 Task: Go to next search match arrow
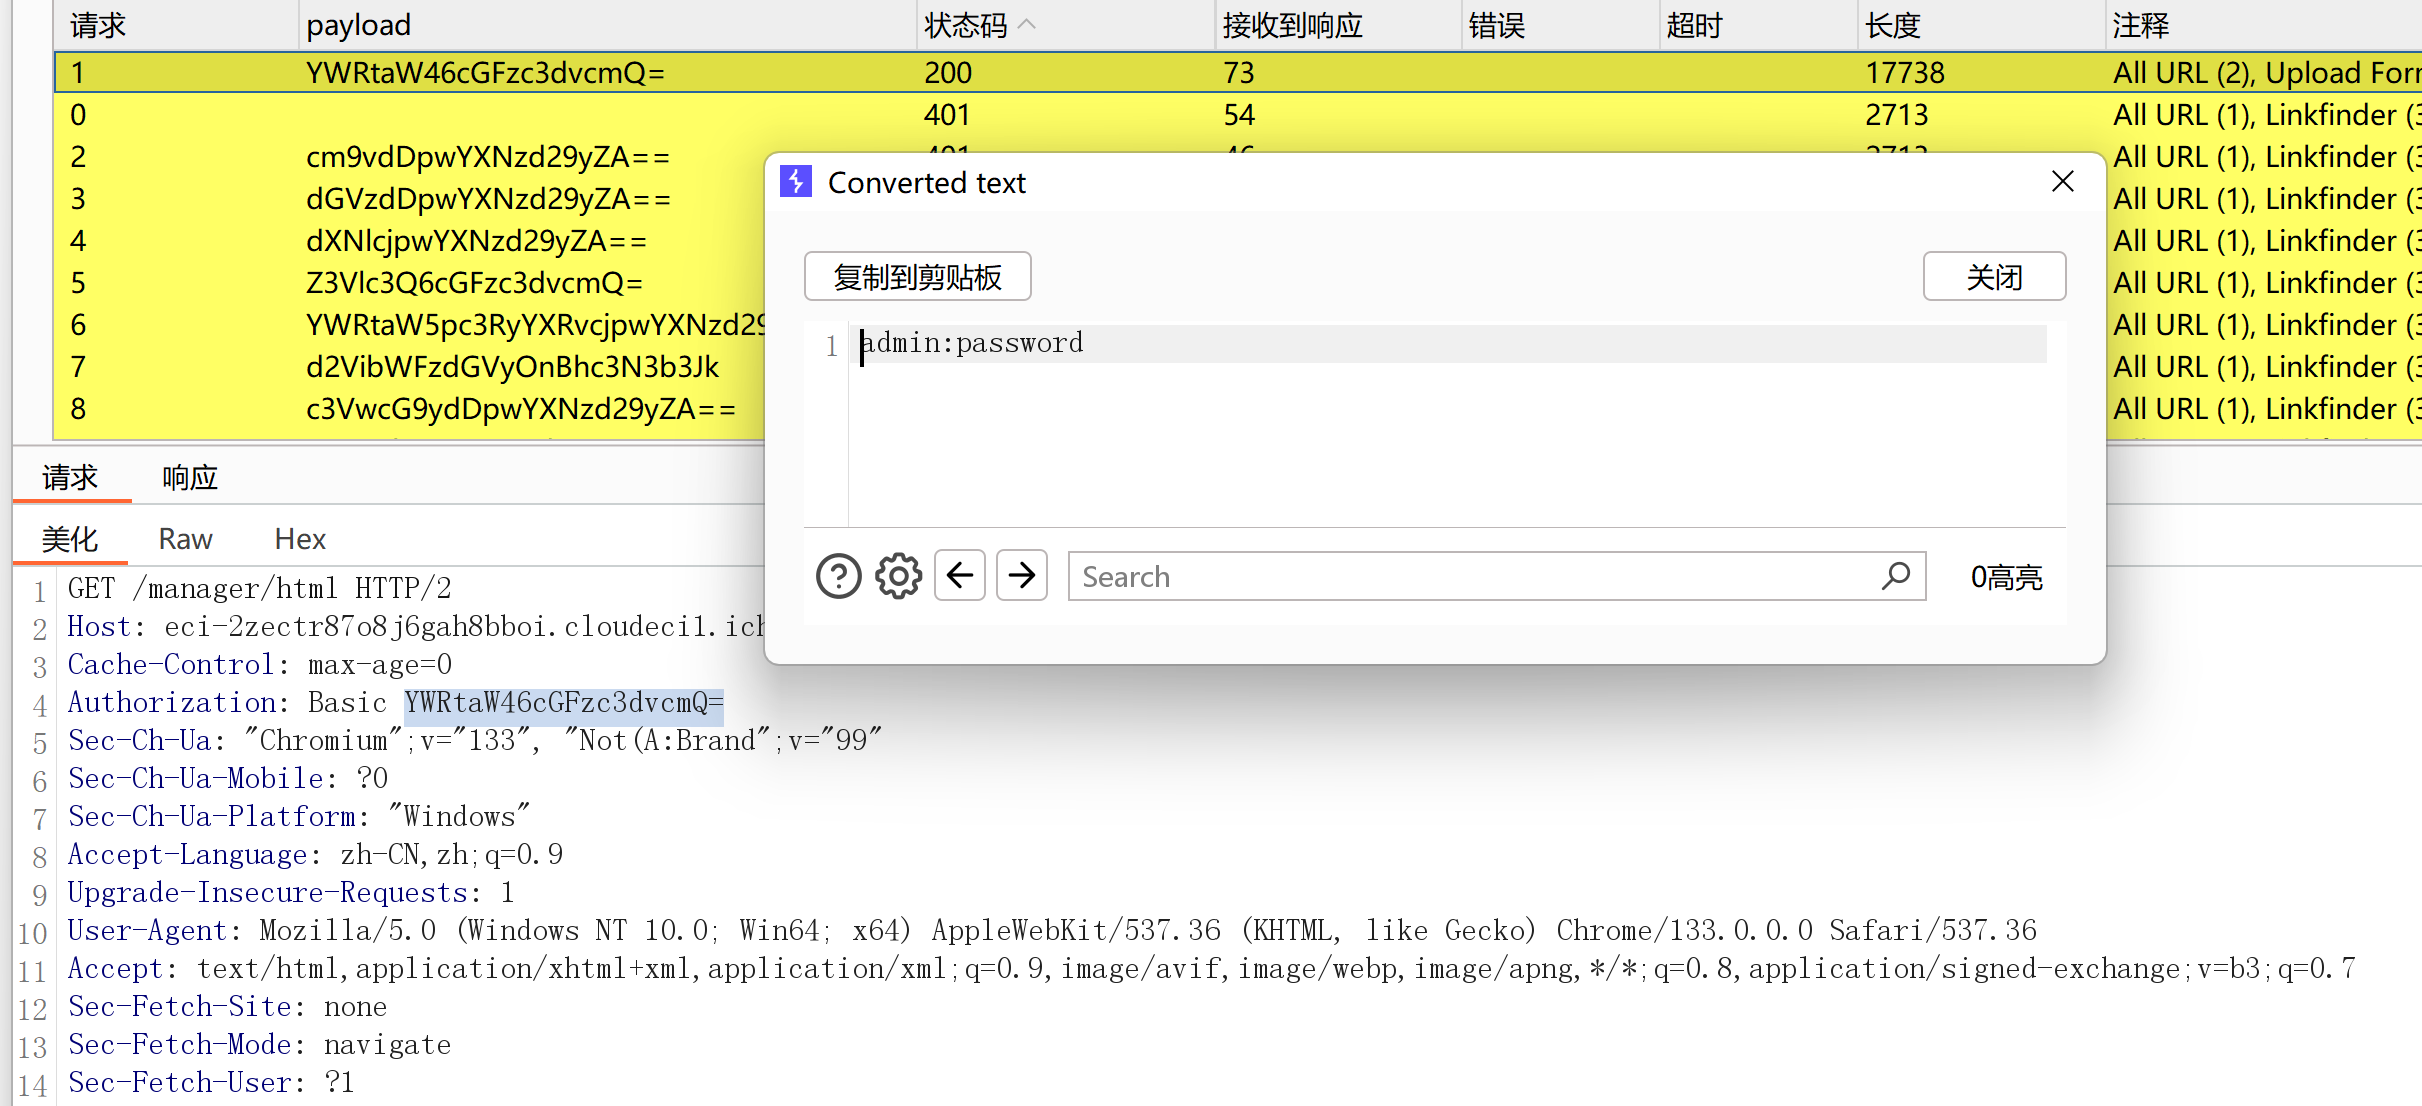pos(1021,576)
